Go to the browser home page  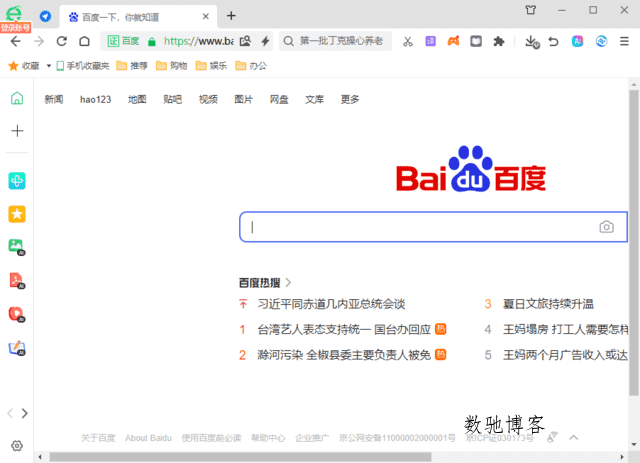tap(84, 41)
